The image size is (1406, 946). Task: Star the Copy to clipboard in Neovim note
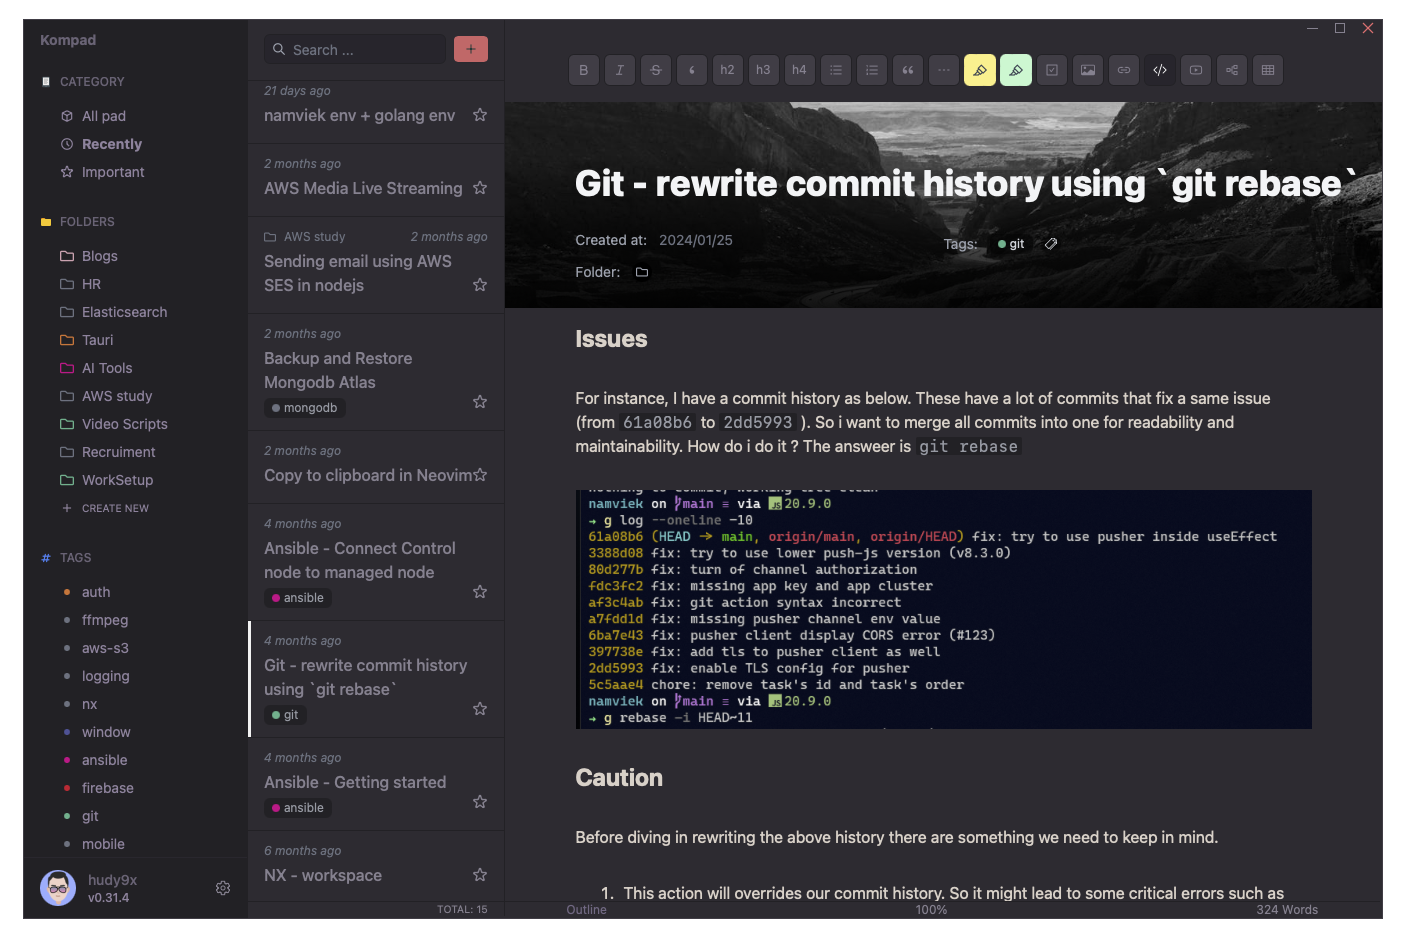480,475
